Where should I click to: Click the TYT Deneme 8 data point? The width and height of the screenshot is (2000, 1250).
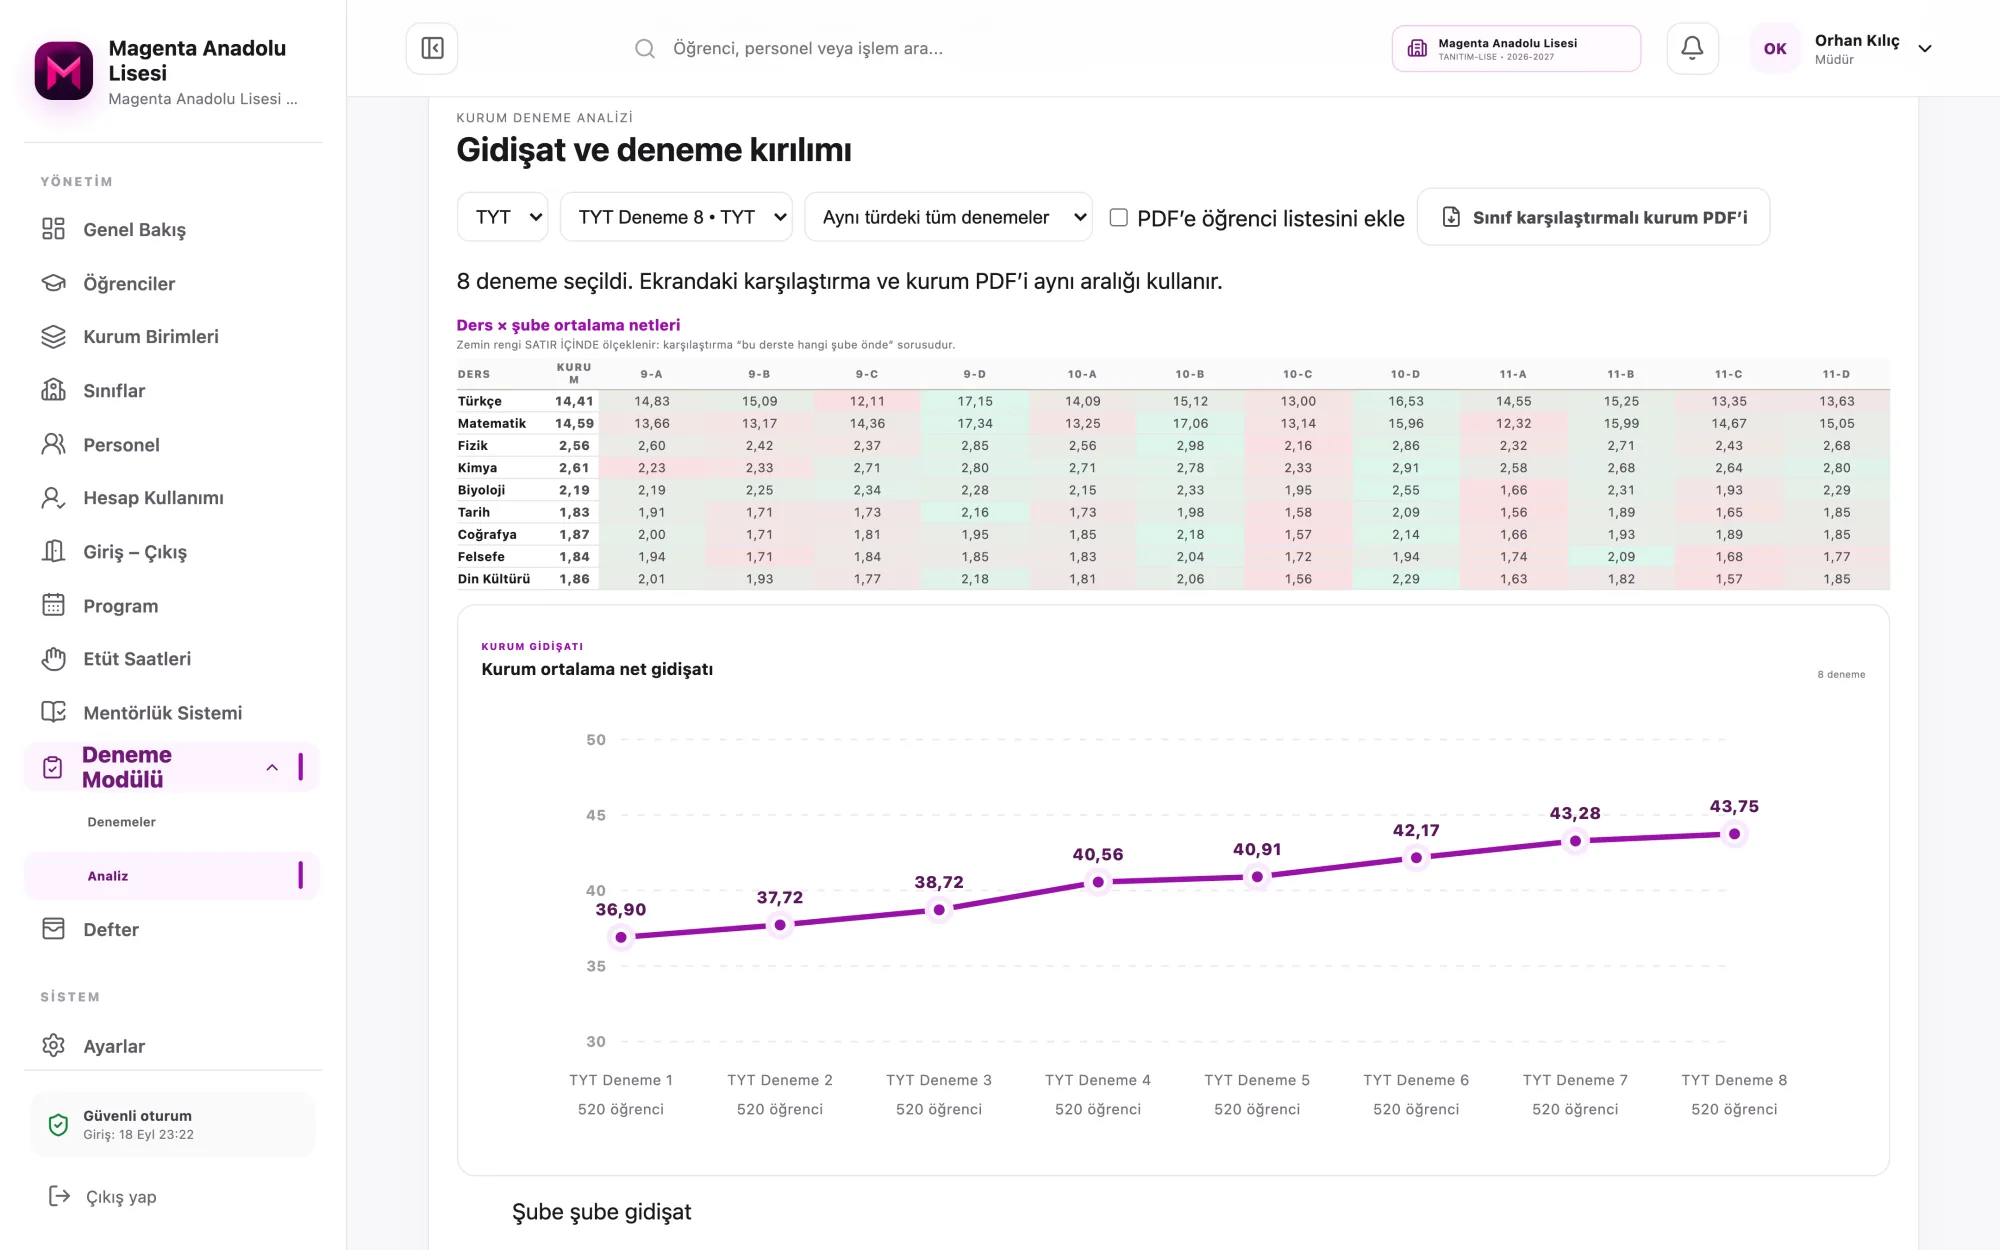(1734, 834)
